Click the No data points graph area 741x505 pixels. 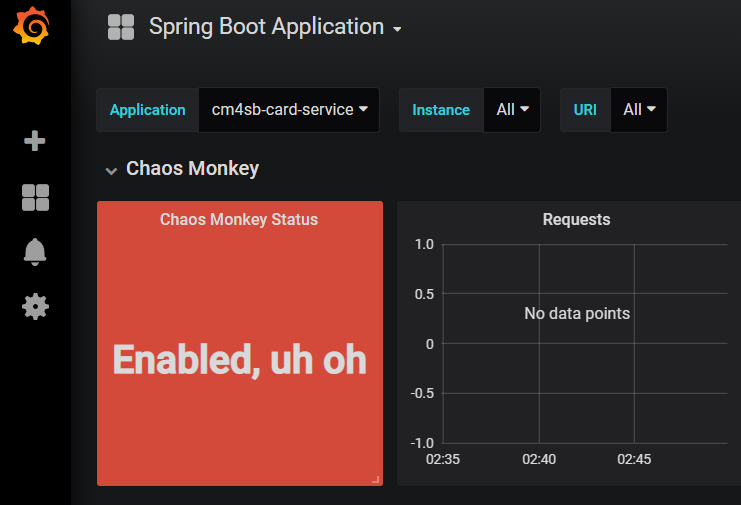[x=577, y=313]
